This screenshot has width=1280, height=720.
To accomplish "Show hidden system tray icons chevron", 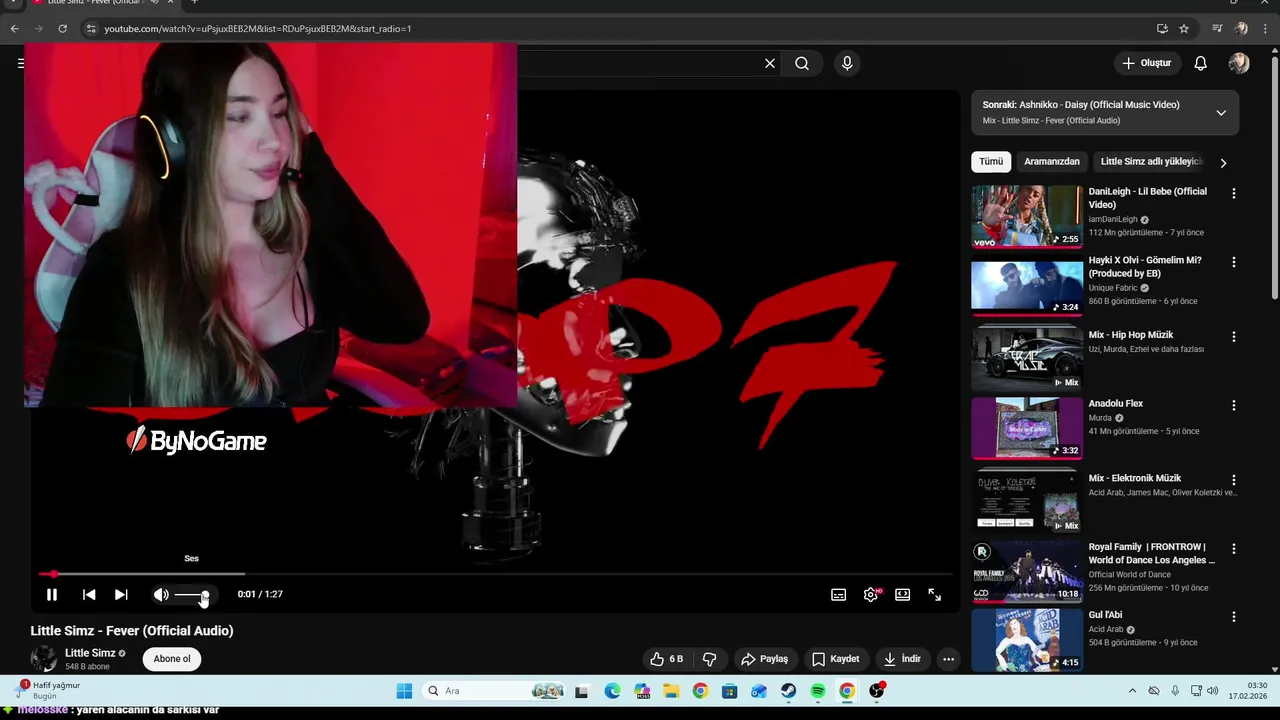I will pyautogui.click(x=1132, y=691).
